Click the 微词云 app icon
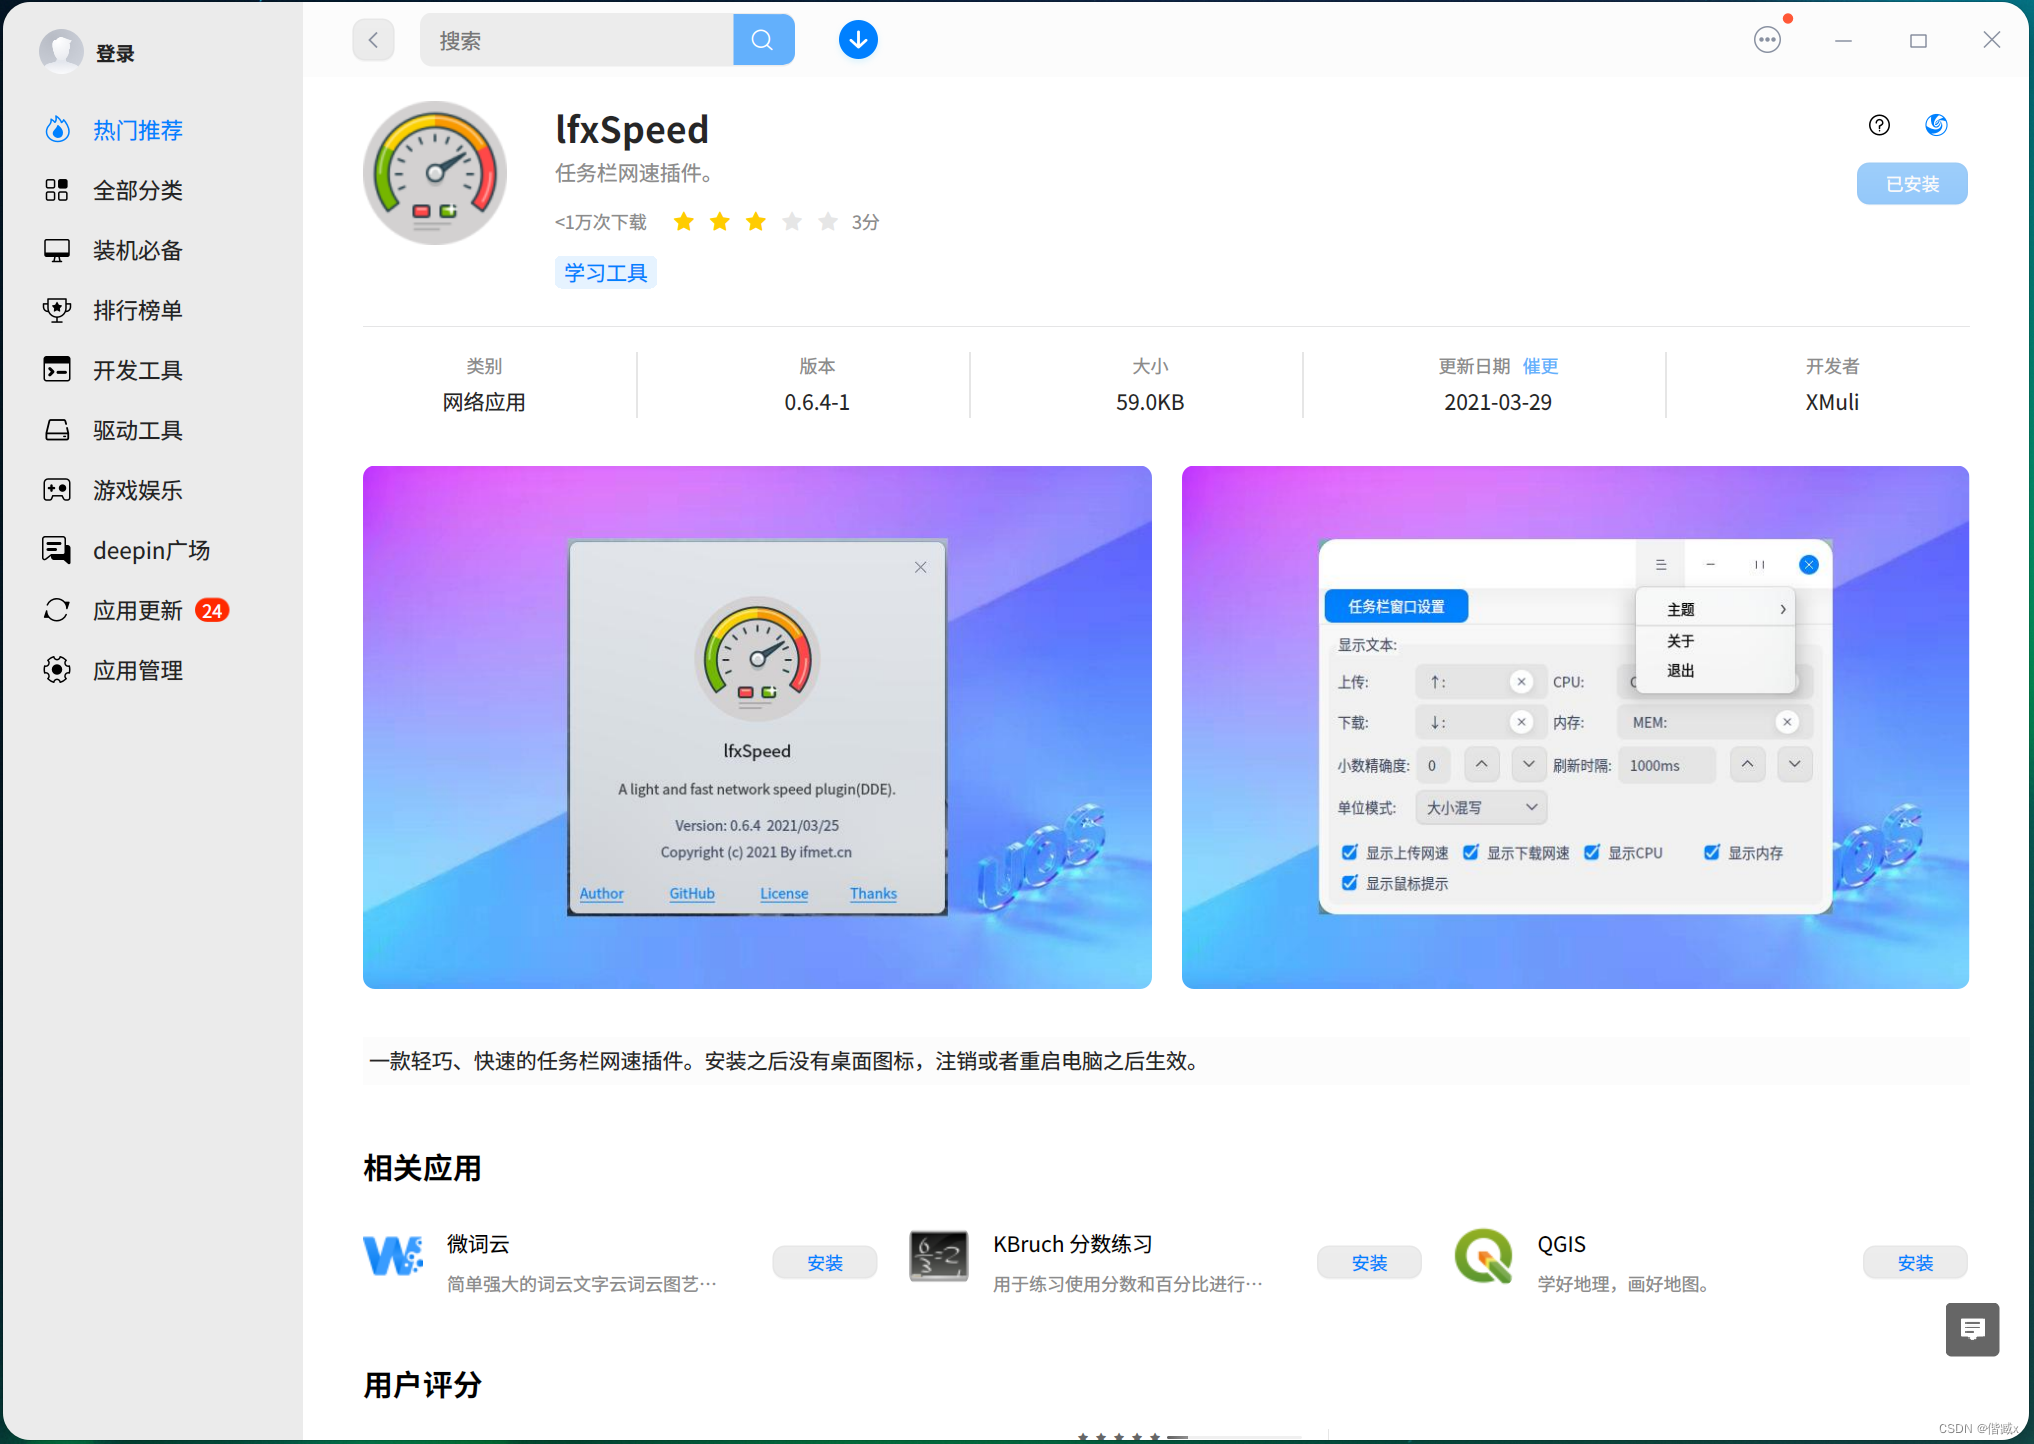Screen dimensions: 2034x1444 coord(393,1257)
